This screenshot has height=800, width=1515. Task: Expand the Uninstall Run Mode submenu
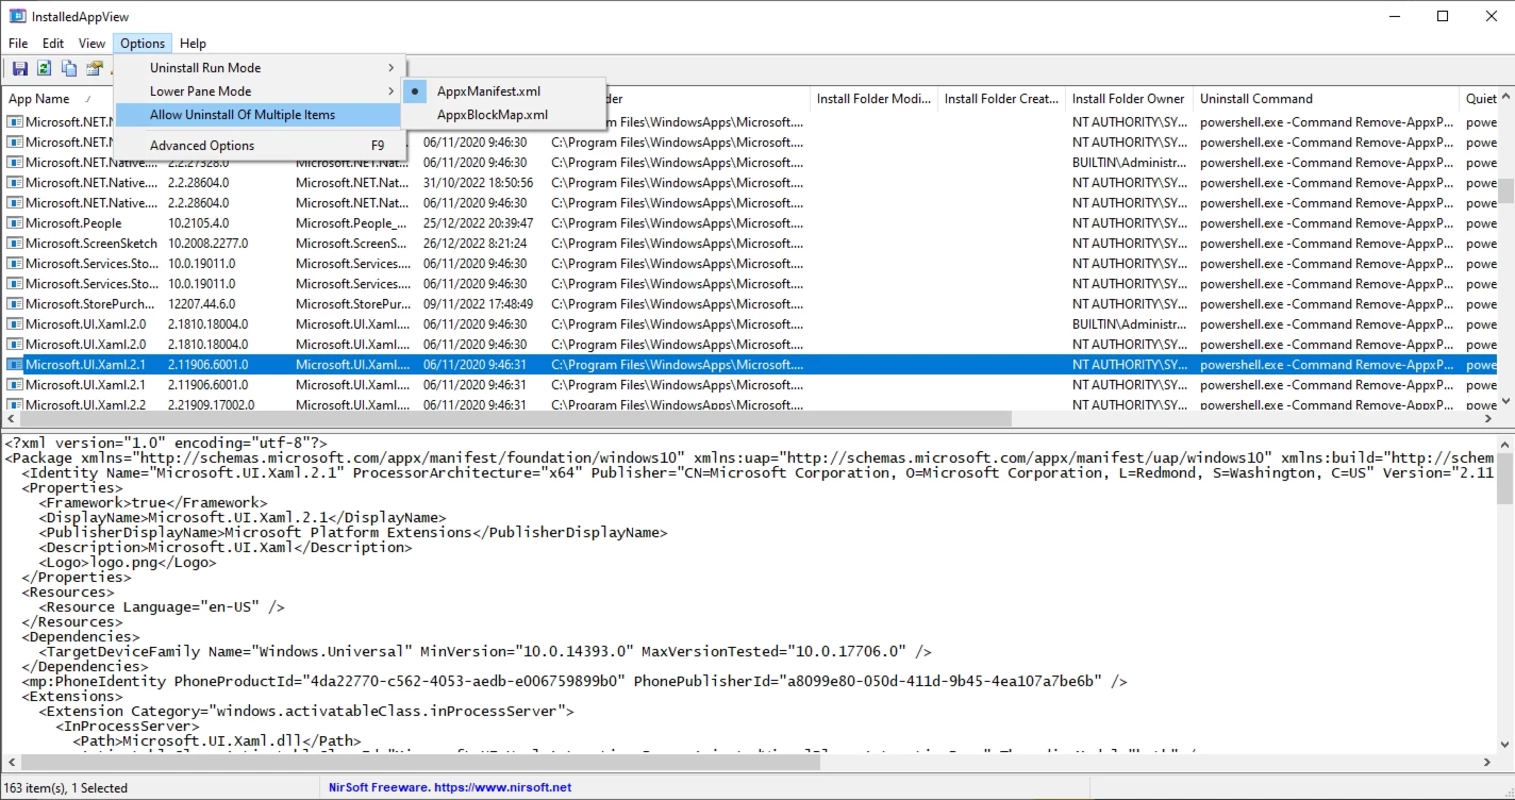258,68
